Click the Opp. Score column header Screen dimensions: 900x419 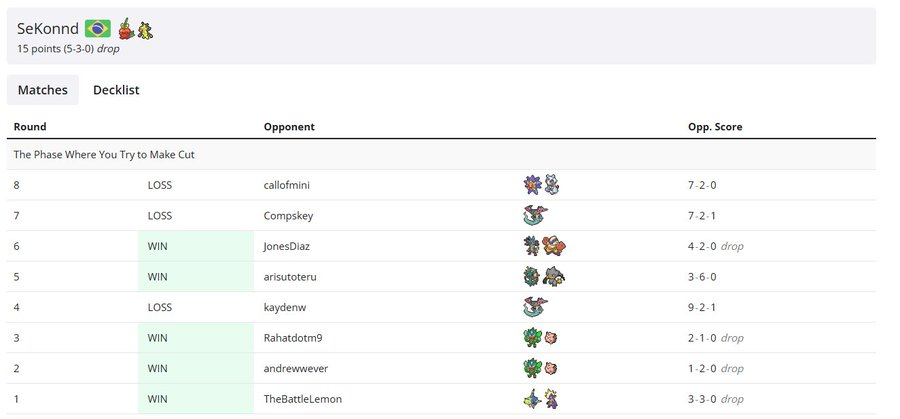coord(715,127)
